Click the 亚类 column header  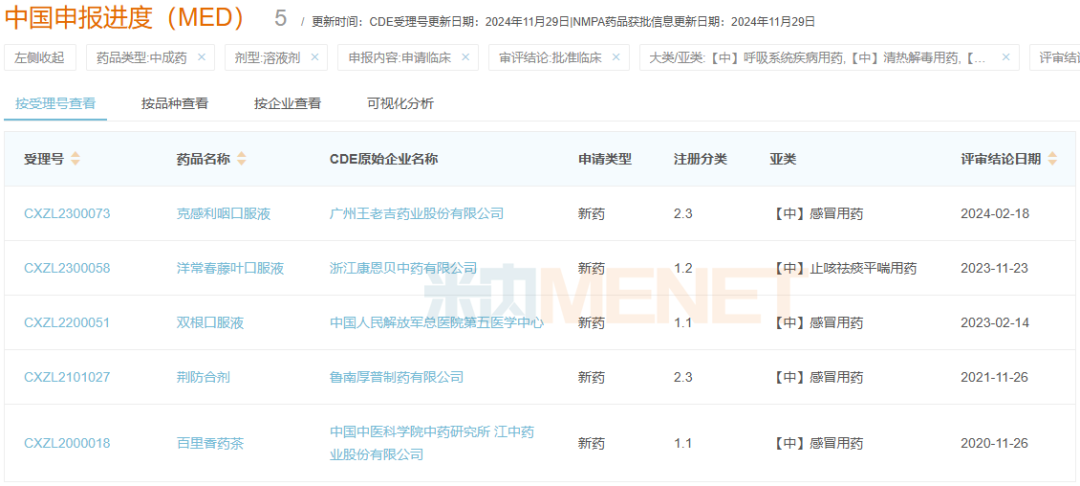point(783,159)
